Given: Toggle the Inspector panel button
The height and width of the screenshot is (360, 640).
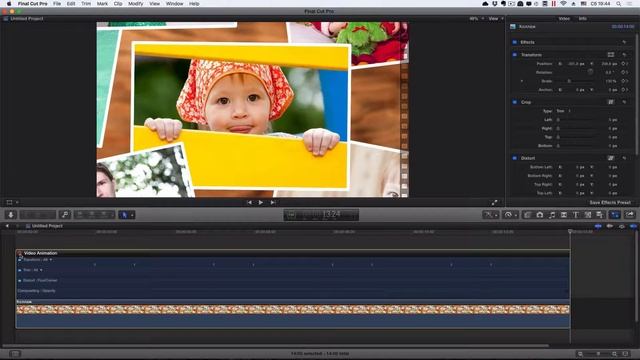Looking at the screenshot, I should pos(615,215).
